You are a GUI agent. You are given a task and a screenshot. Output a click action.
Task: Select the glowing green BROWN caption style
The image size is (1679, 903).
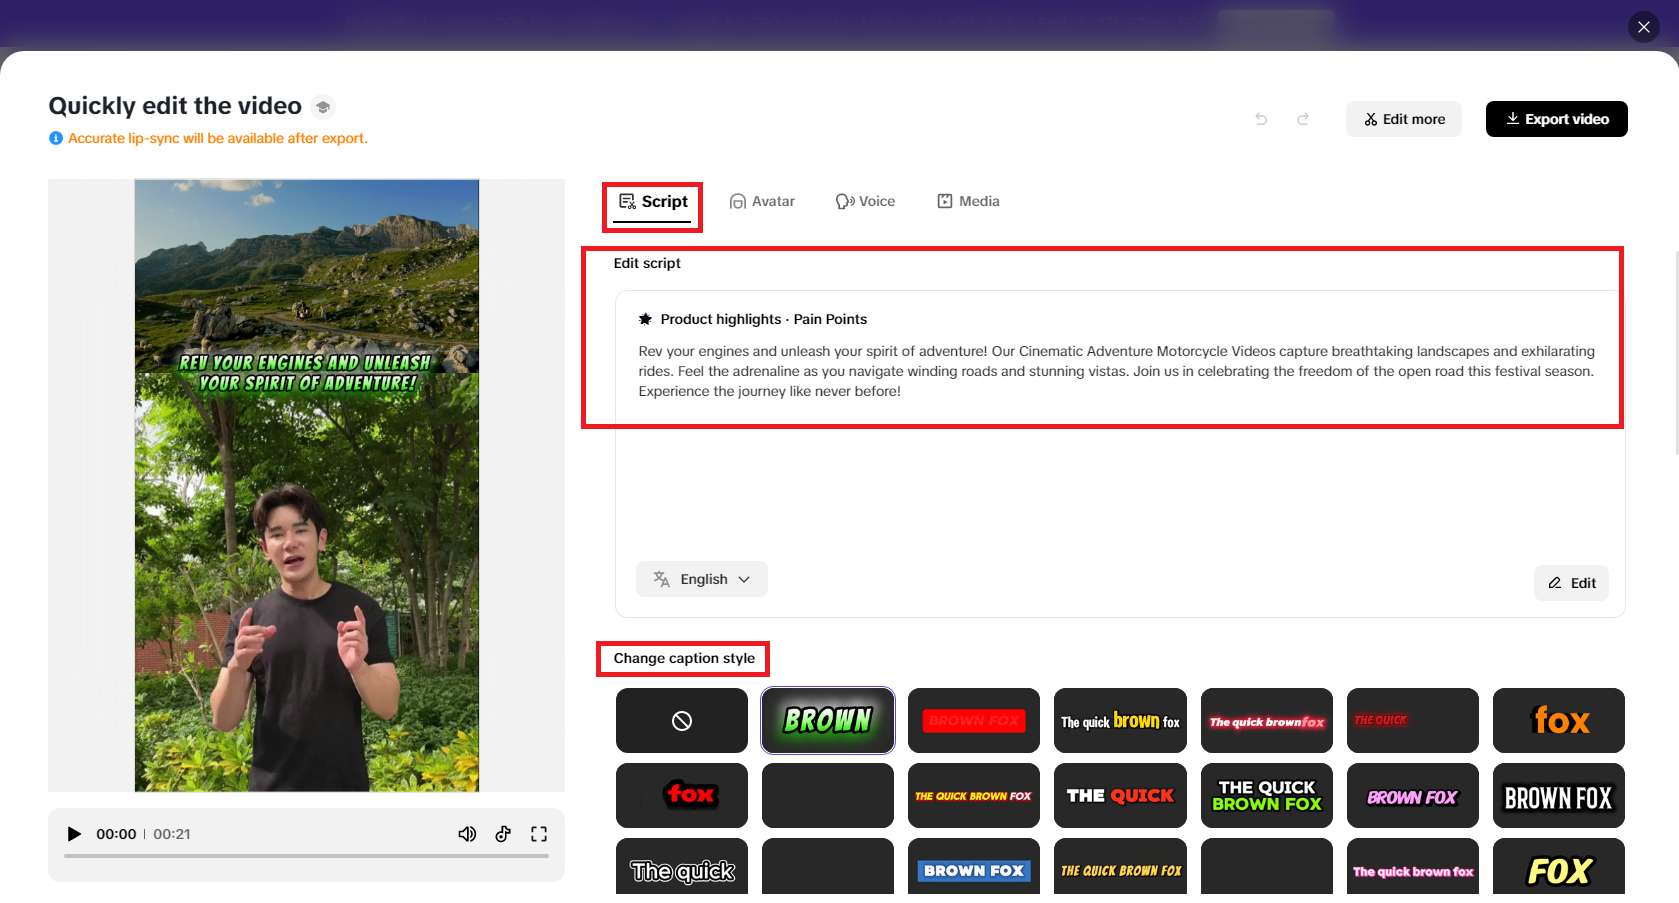pos(827,720)
